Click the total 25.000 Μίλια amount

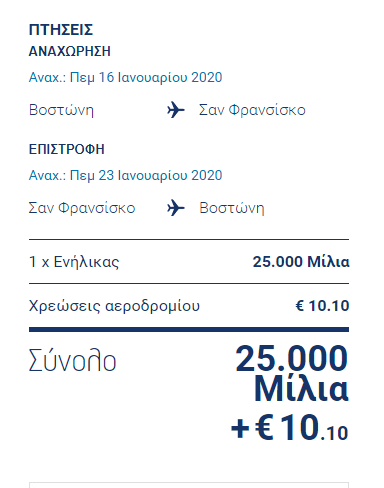pyautogui.click(x=292, y=373)
